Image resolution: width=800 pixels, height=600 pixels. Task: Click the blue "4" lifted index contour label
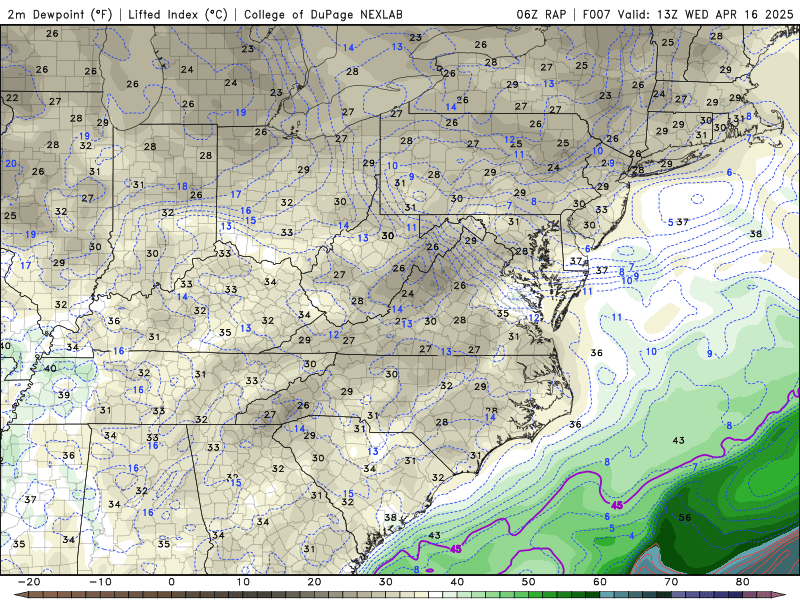[632, 536]
